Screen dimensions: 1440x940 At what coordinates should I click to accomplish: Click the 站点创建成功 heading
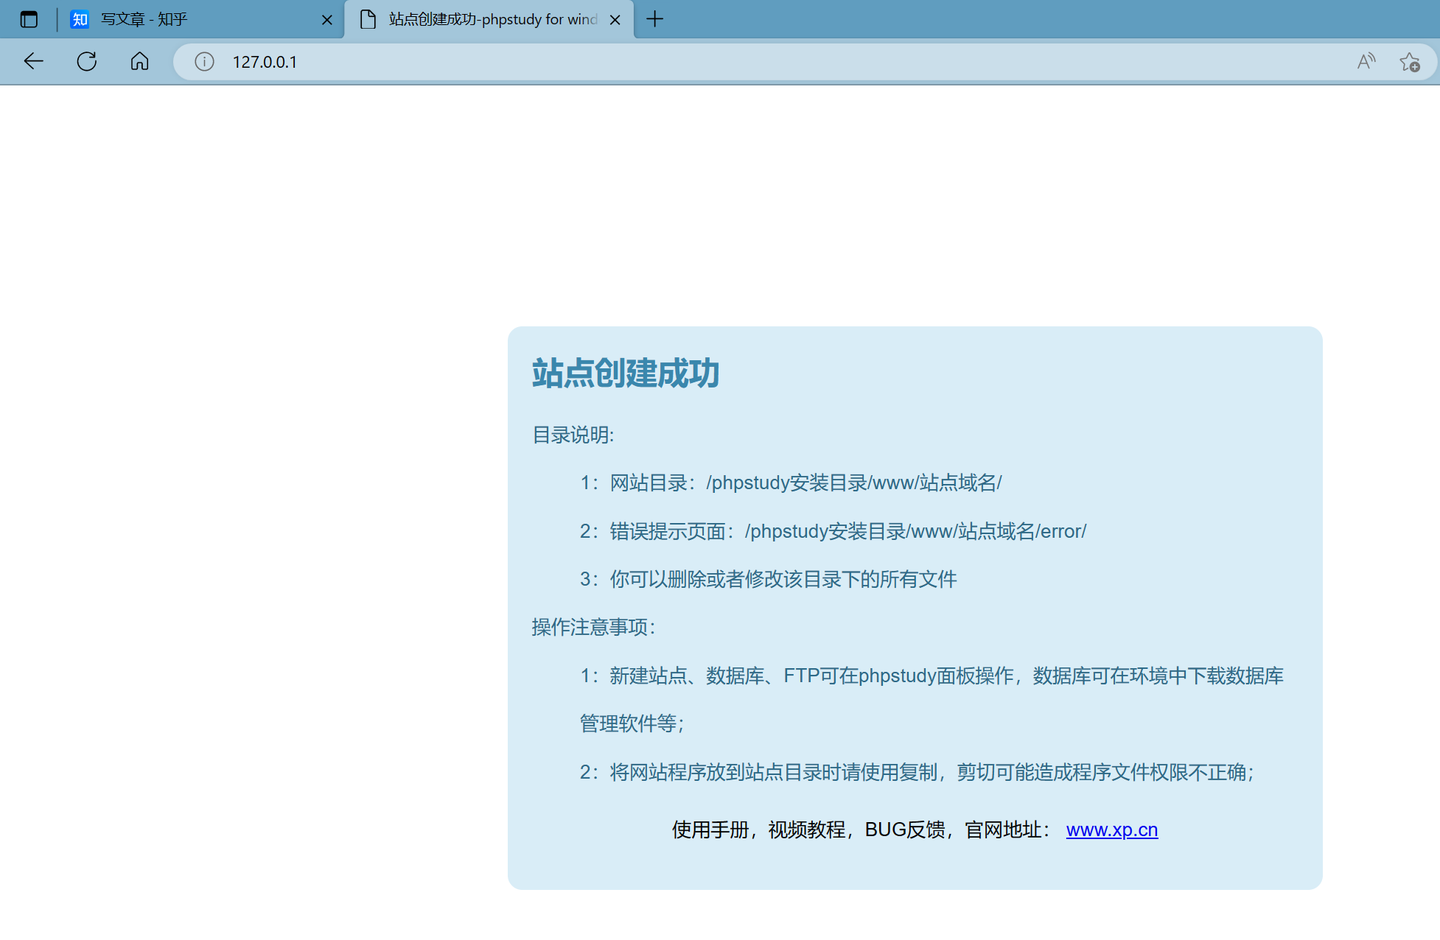(x=625, y=373)
